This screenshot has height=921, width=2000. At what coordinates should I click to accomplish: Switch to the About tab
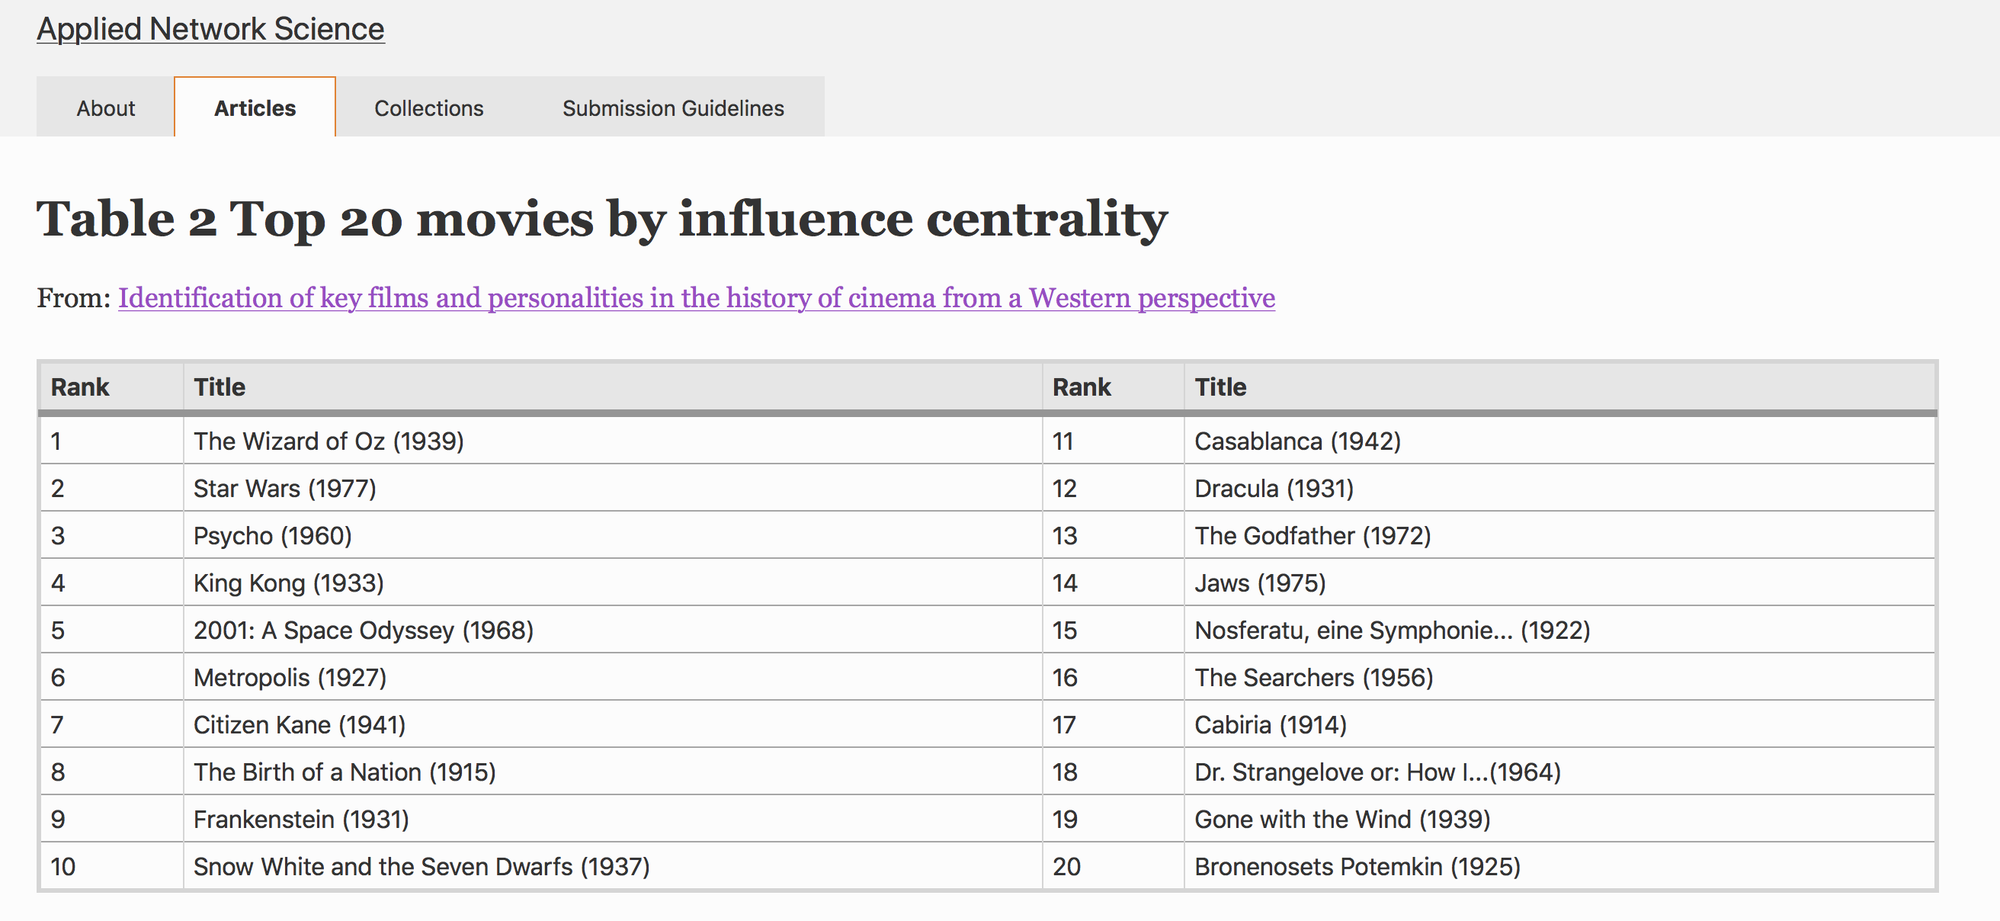[x=105, y=108]
